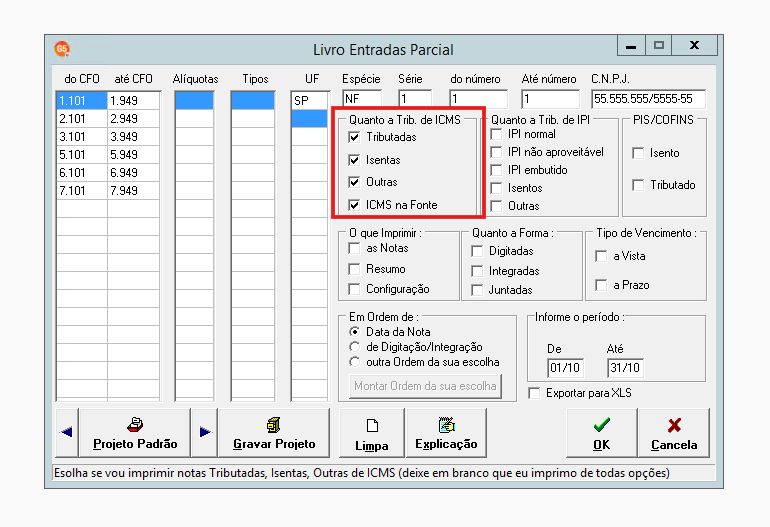Load the Projeto Padrão settings
Image resolution: width=770 pixels, height=527 pixels.
coord(135,432)
